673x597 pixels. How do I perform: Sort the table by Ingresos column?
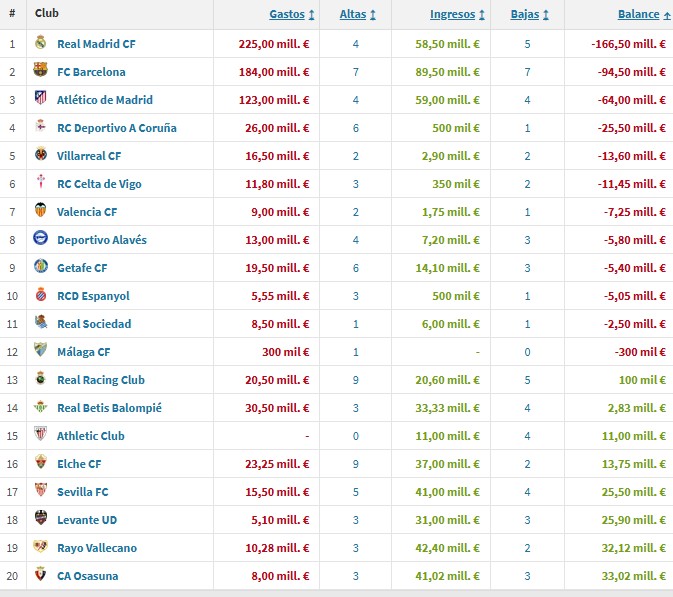tap(457, 14)
